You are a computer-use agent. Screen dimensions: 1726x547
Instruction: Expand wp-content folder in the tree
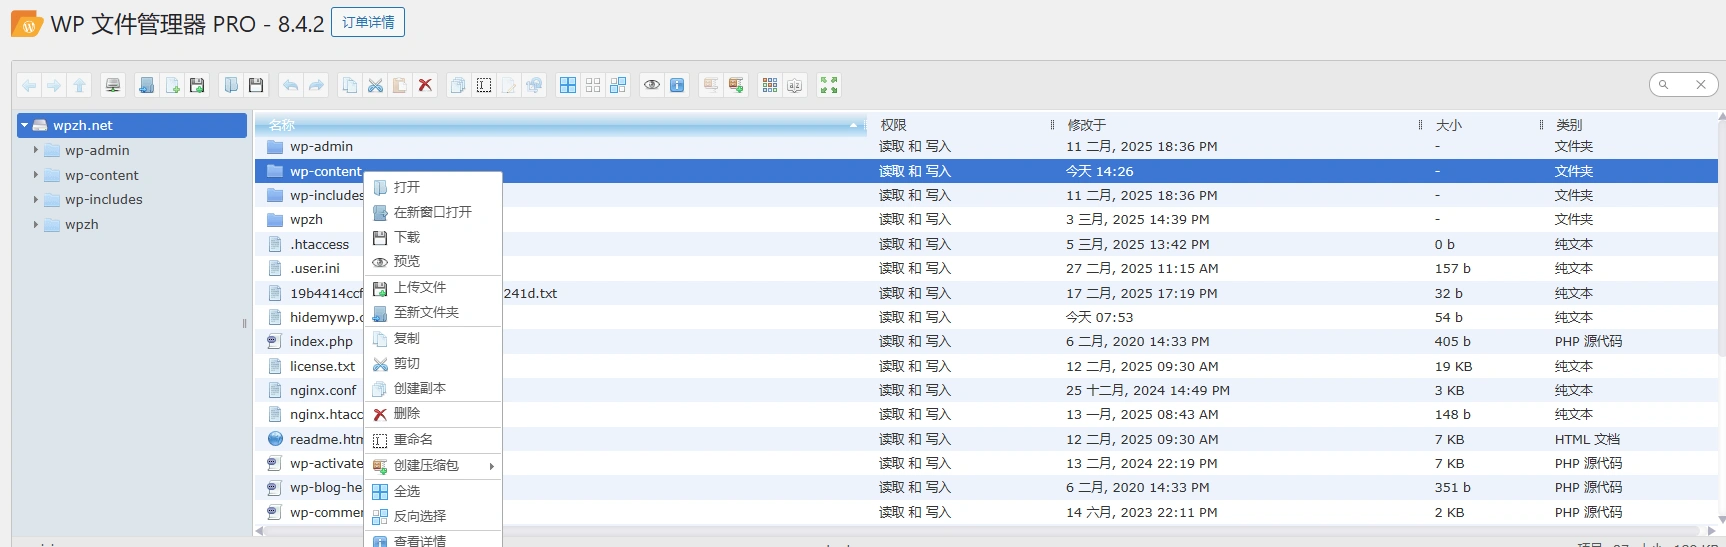click(x=36, y=175)
